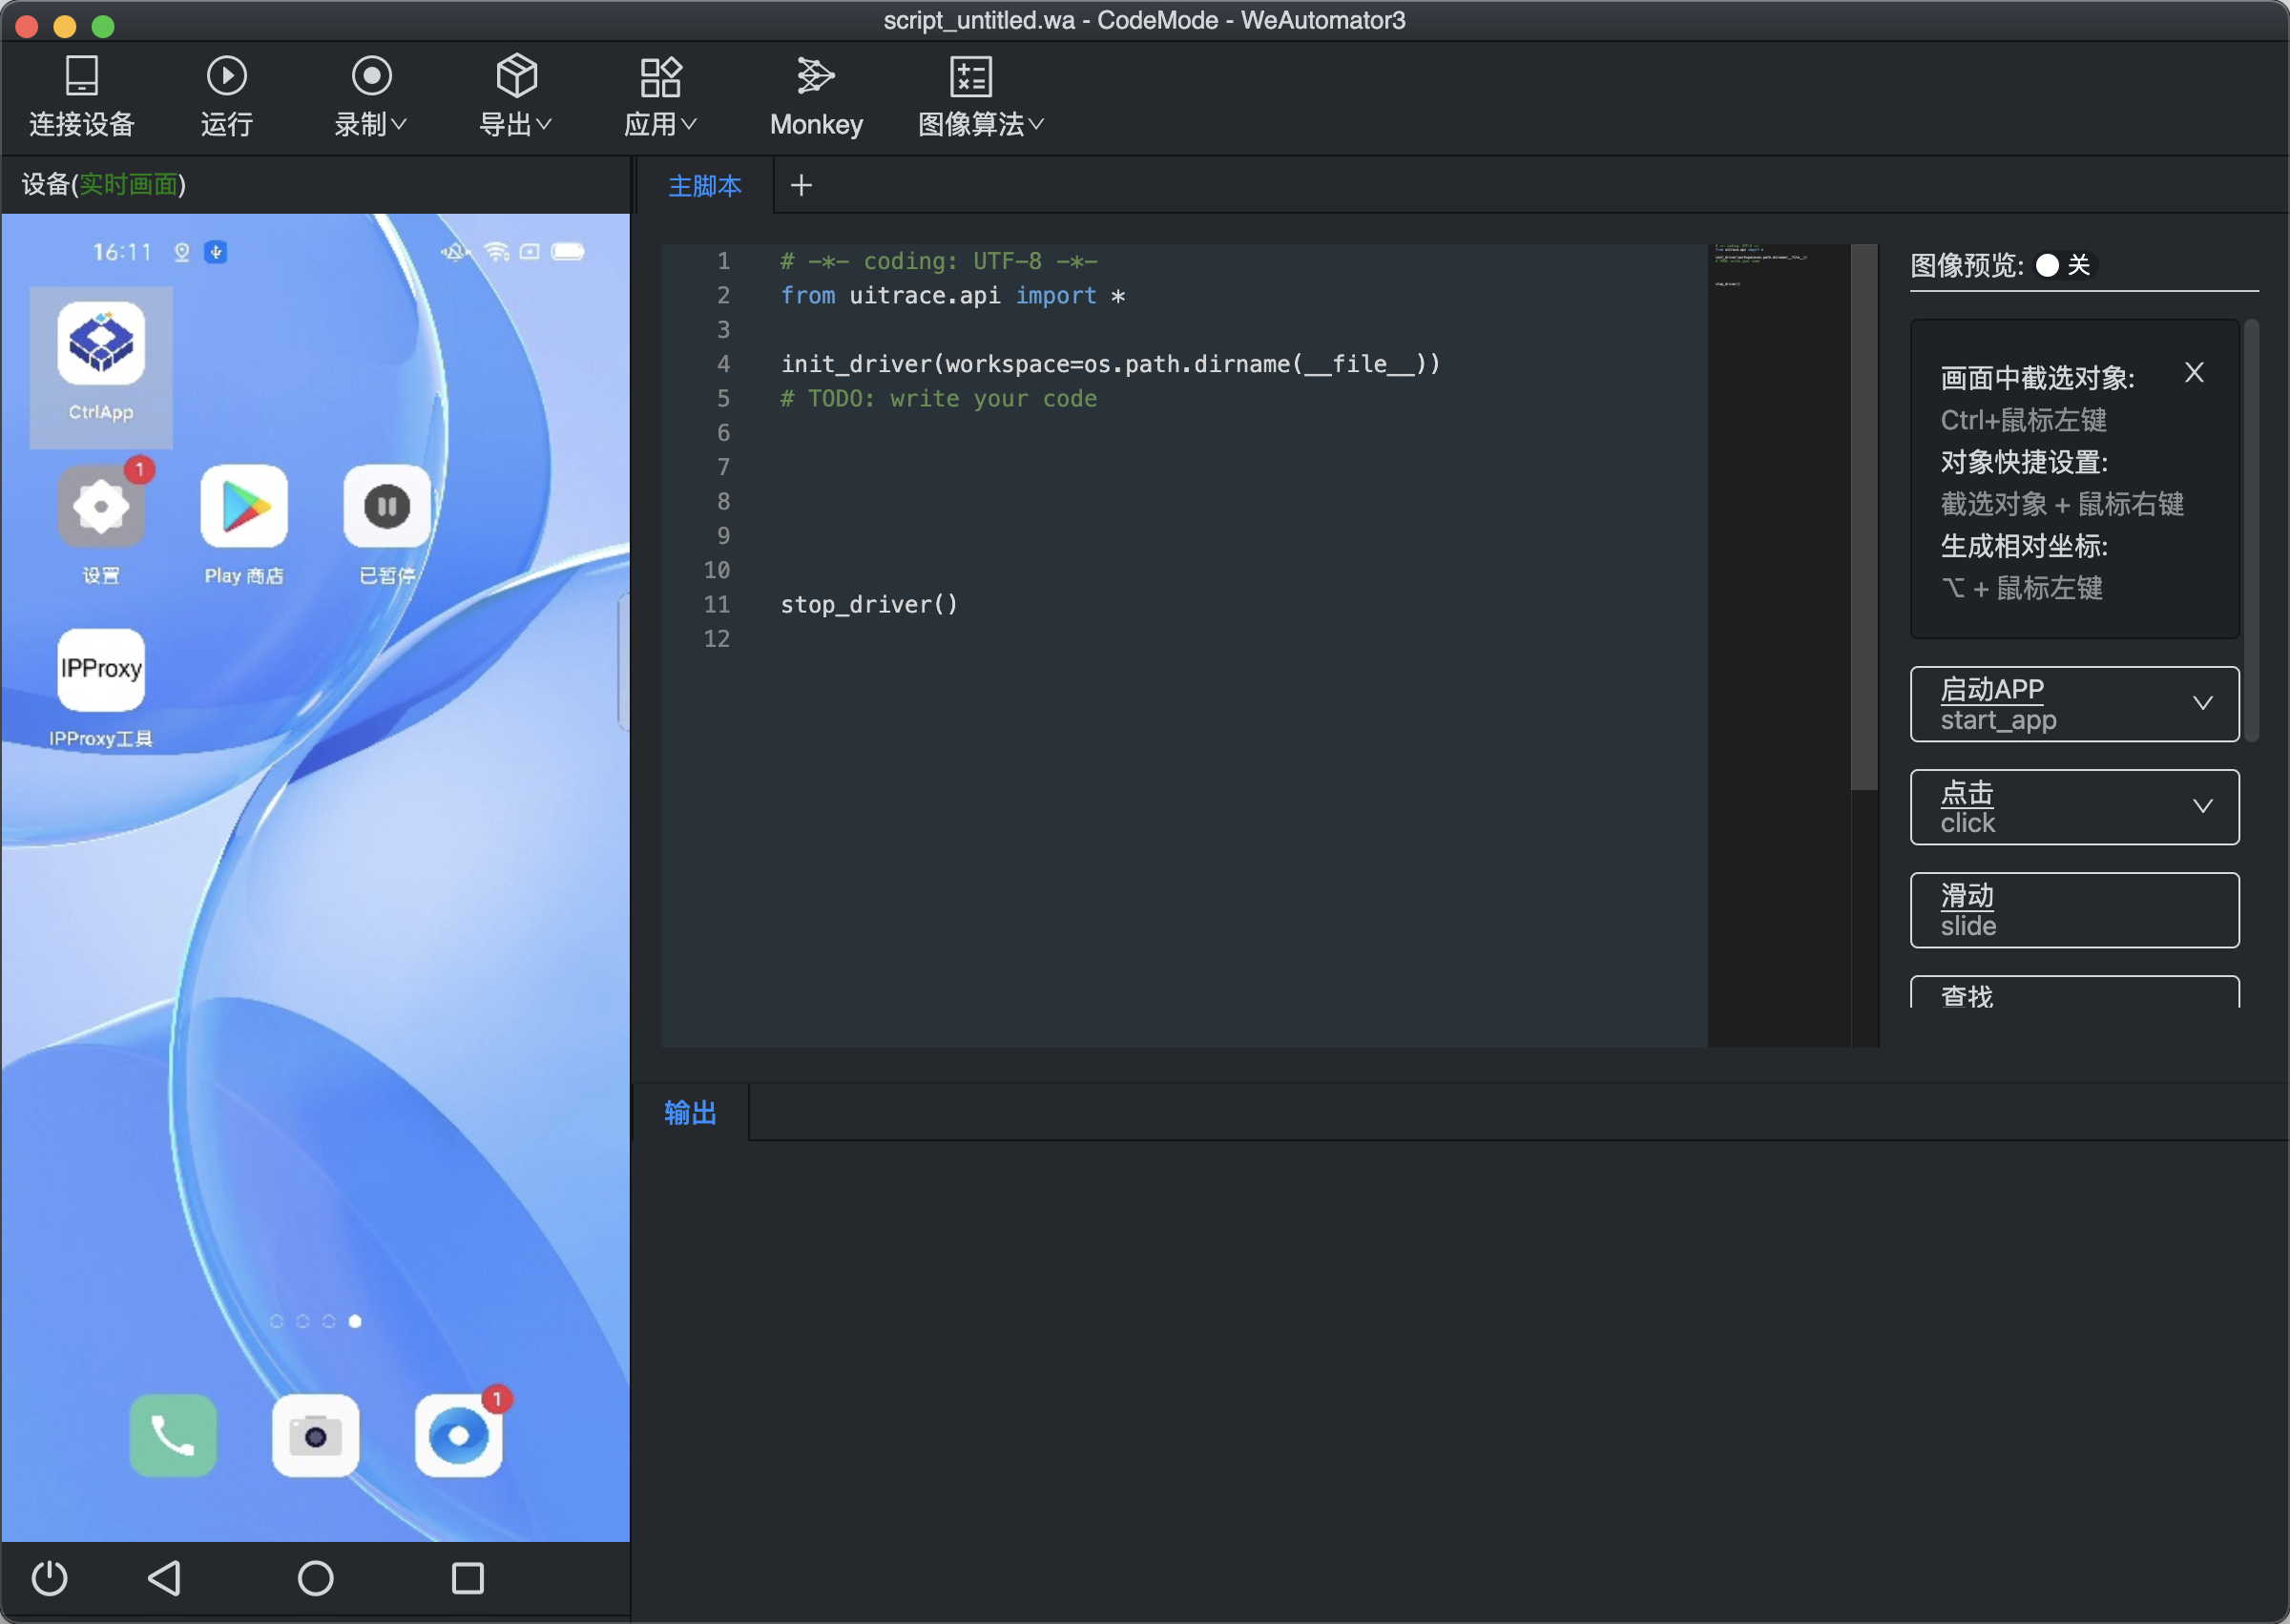Image resolution: width=2290 pixels, height=1624 pixels.
Task: Open the camera app in phone dock
Action: point(316,1435)
